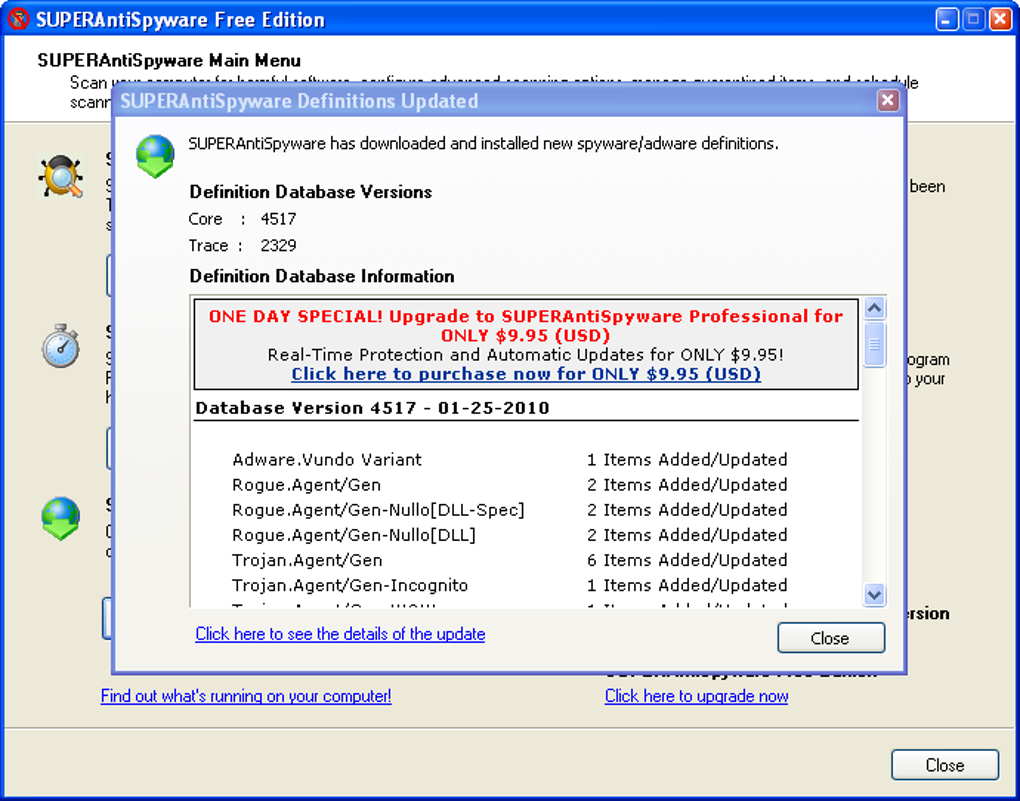Click the globe download icon in Definitions dialog
The image size is (1020, 801).
coord(155,156)
